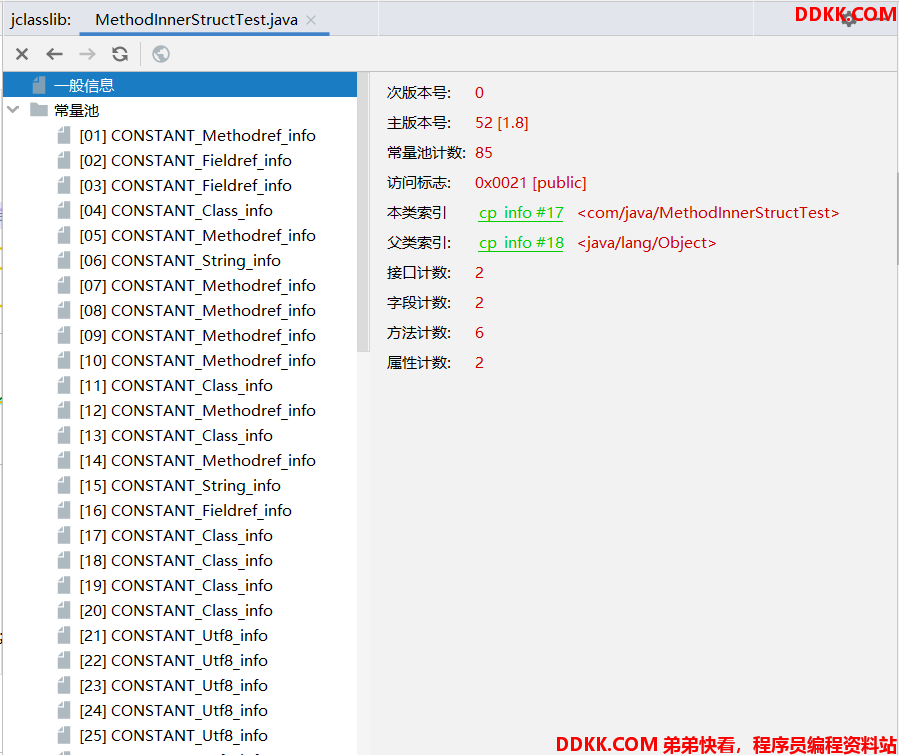
Task: Click the file icon beside [11] entry
Action: [x=64, y=385]
